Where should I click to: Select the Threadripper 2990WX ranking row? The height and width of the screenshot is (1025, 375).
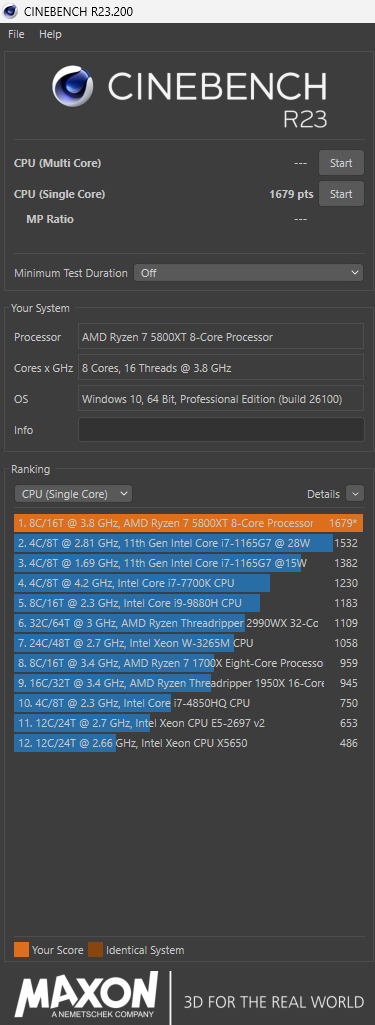[x=188, y=623]
